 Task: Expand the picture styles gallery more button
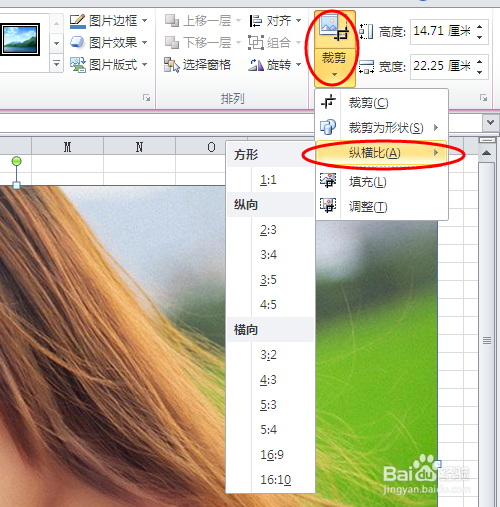pos(56,63)
